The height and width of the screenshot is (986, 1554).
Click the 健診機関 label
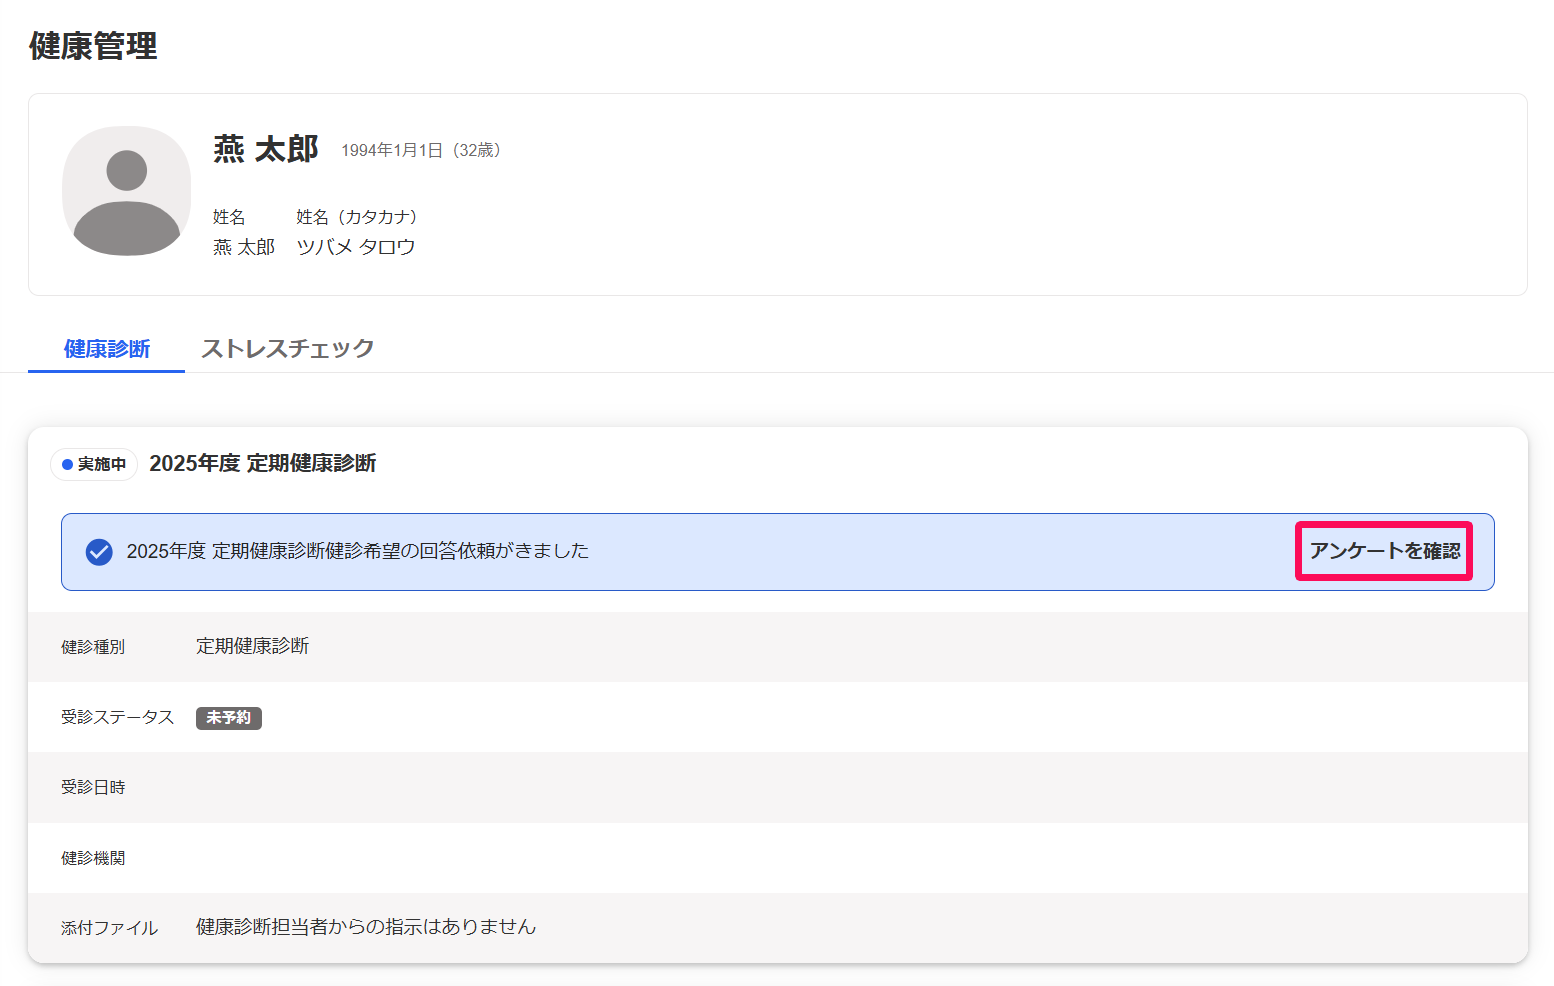point(93,858)
